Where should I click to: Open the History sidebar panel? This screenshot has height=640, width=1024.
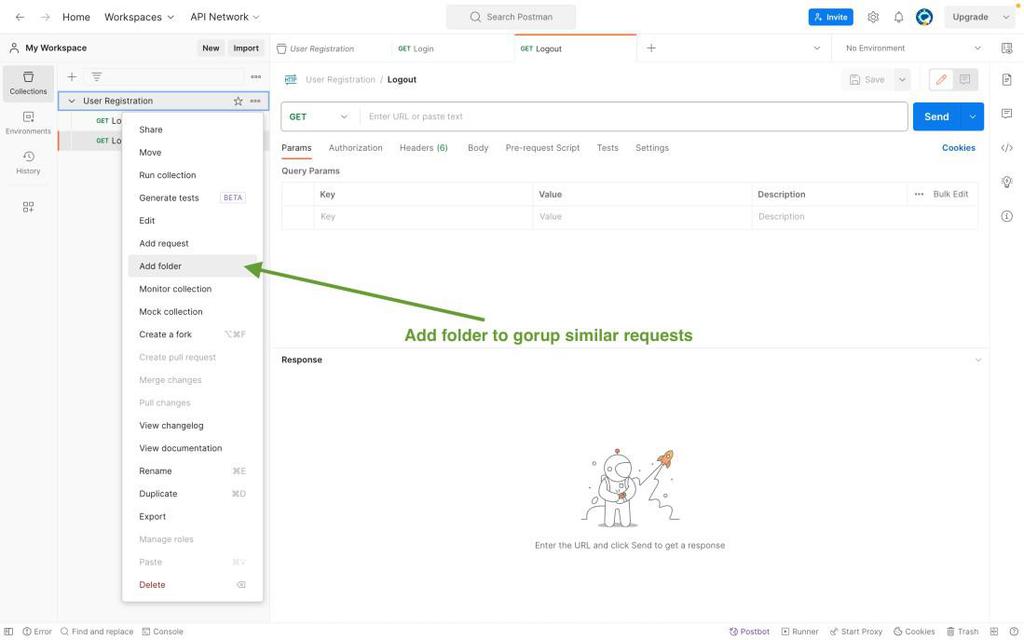tap(28, 163)
